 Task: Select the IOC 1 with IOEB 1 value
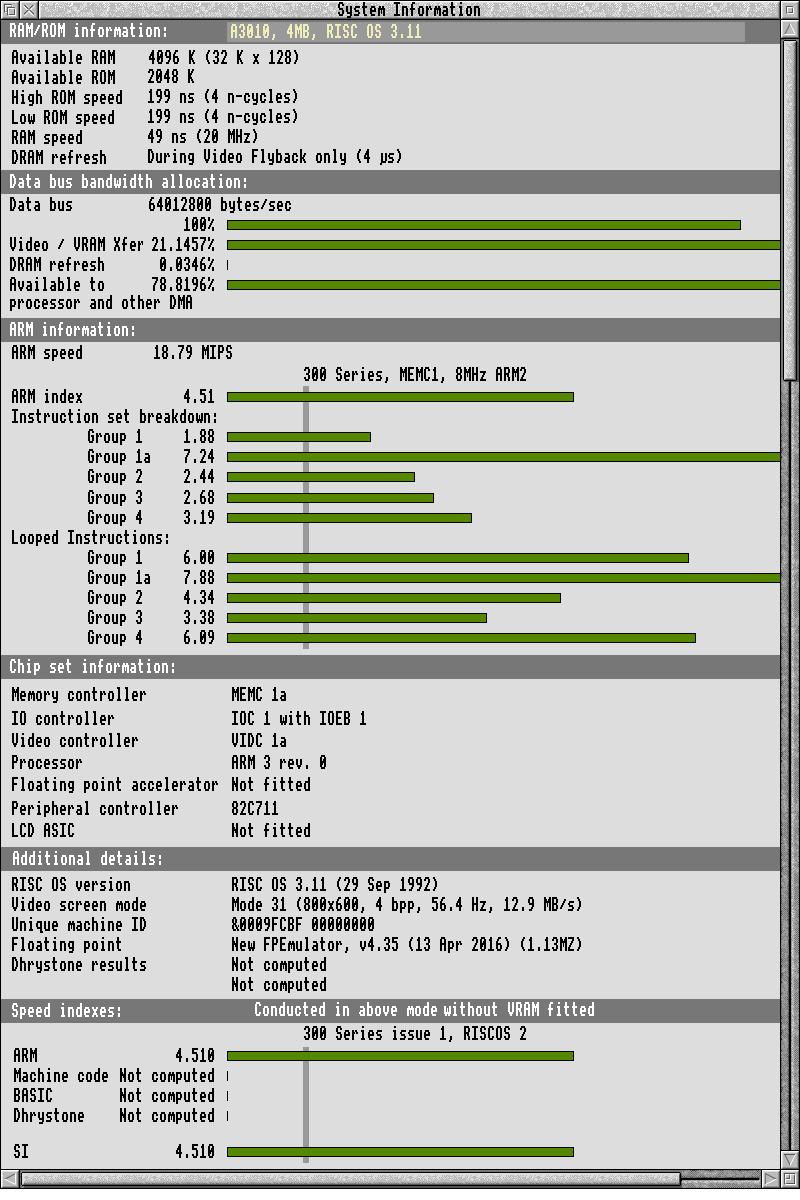point(299,719)
